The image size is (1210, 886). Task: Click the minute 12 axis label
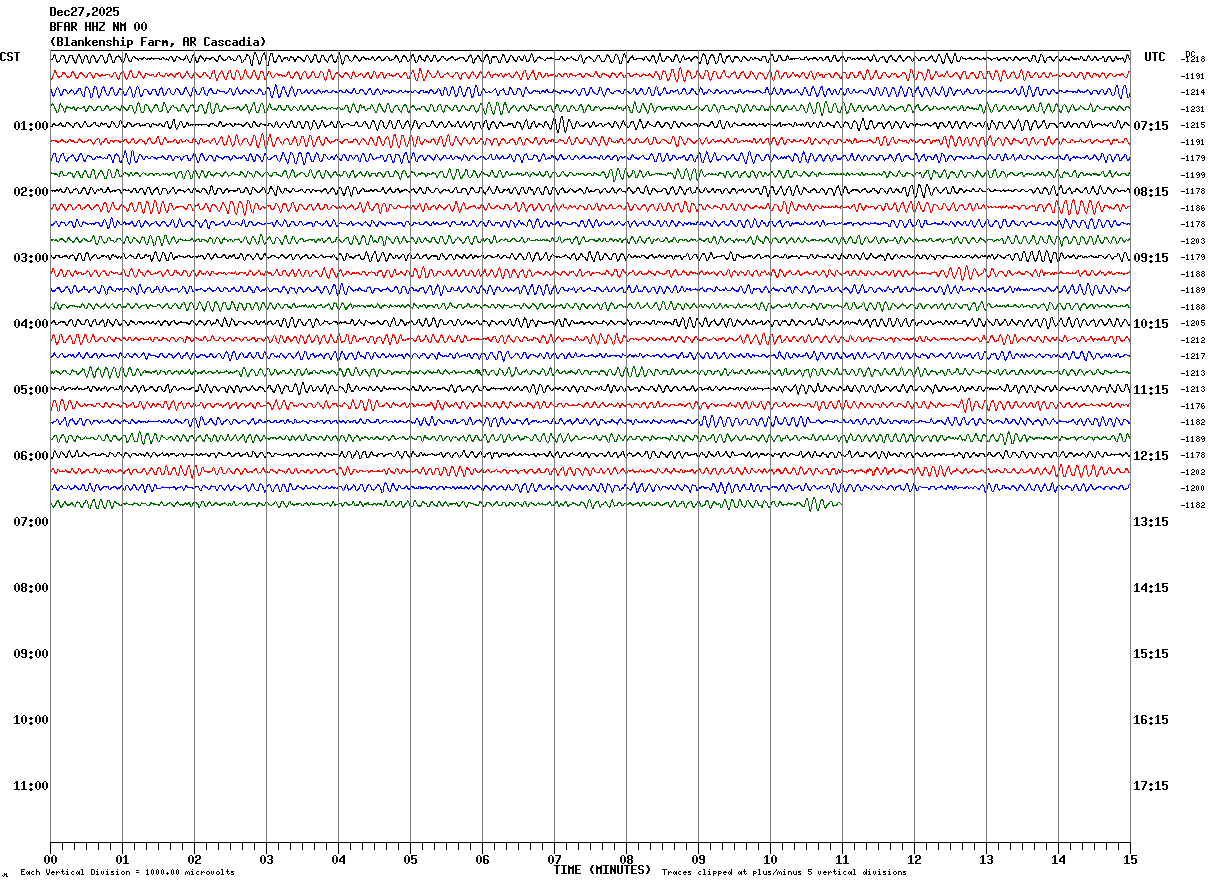(914, 859)
